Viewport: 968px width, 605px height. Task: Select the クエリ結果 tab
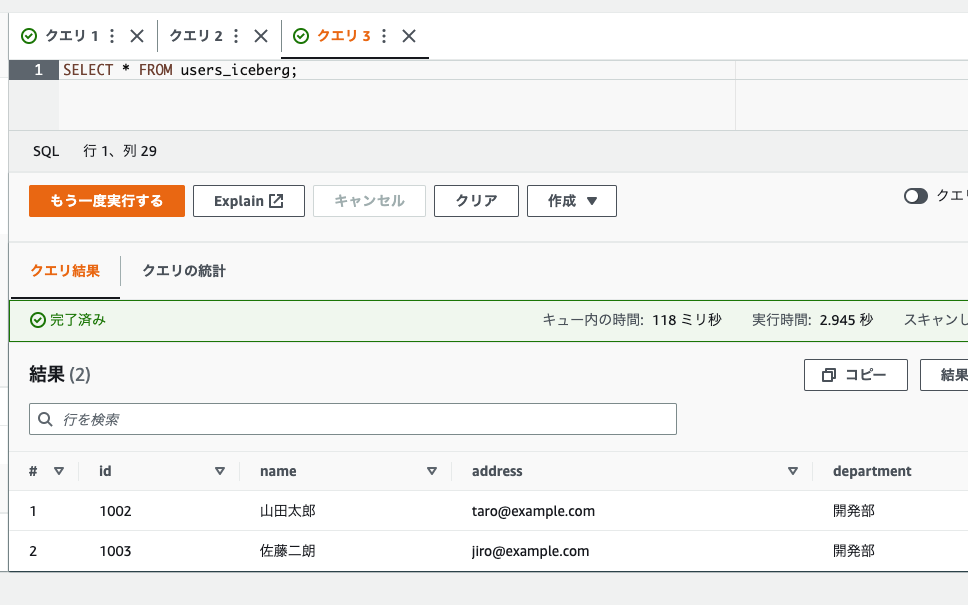[x=65, y=270]
